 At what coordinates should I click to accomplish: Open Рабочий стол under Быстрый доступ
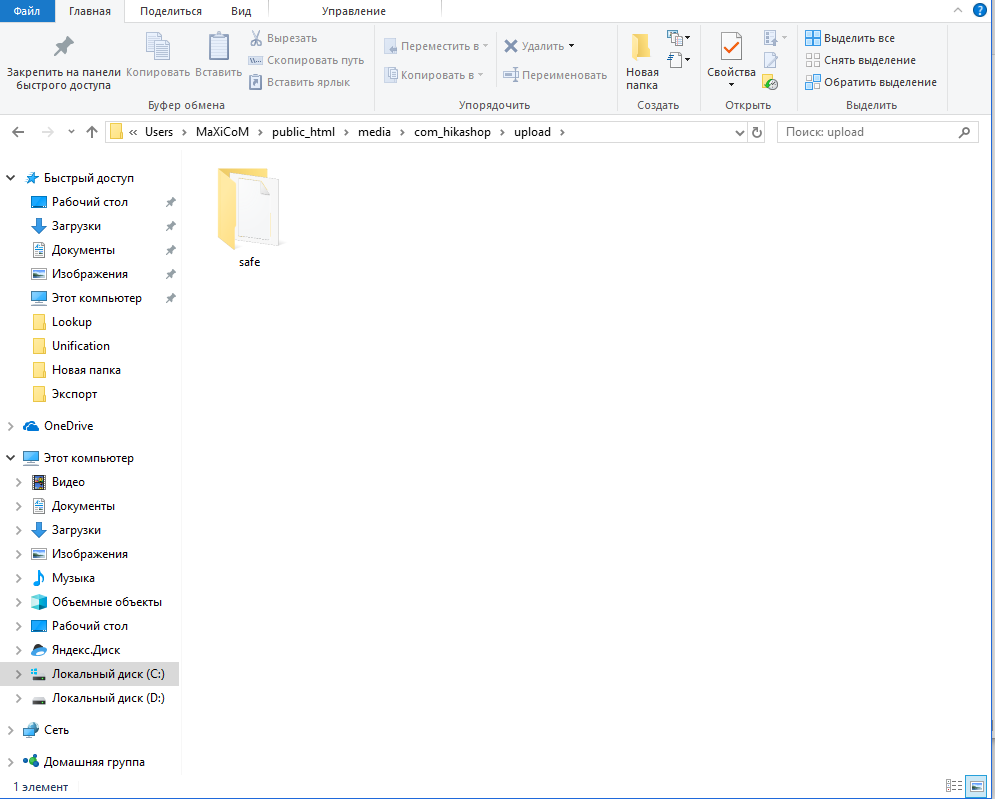tap(89, 202)
